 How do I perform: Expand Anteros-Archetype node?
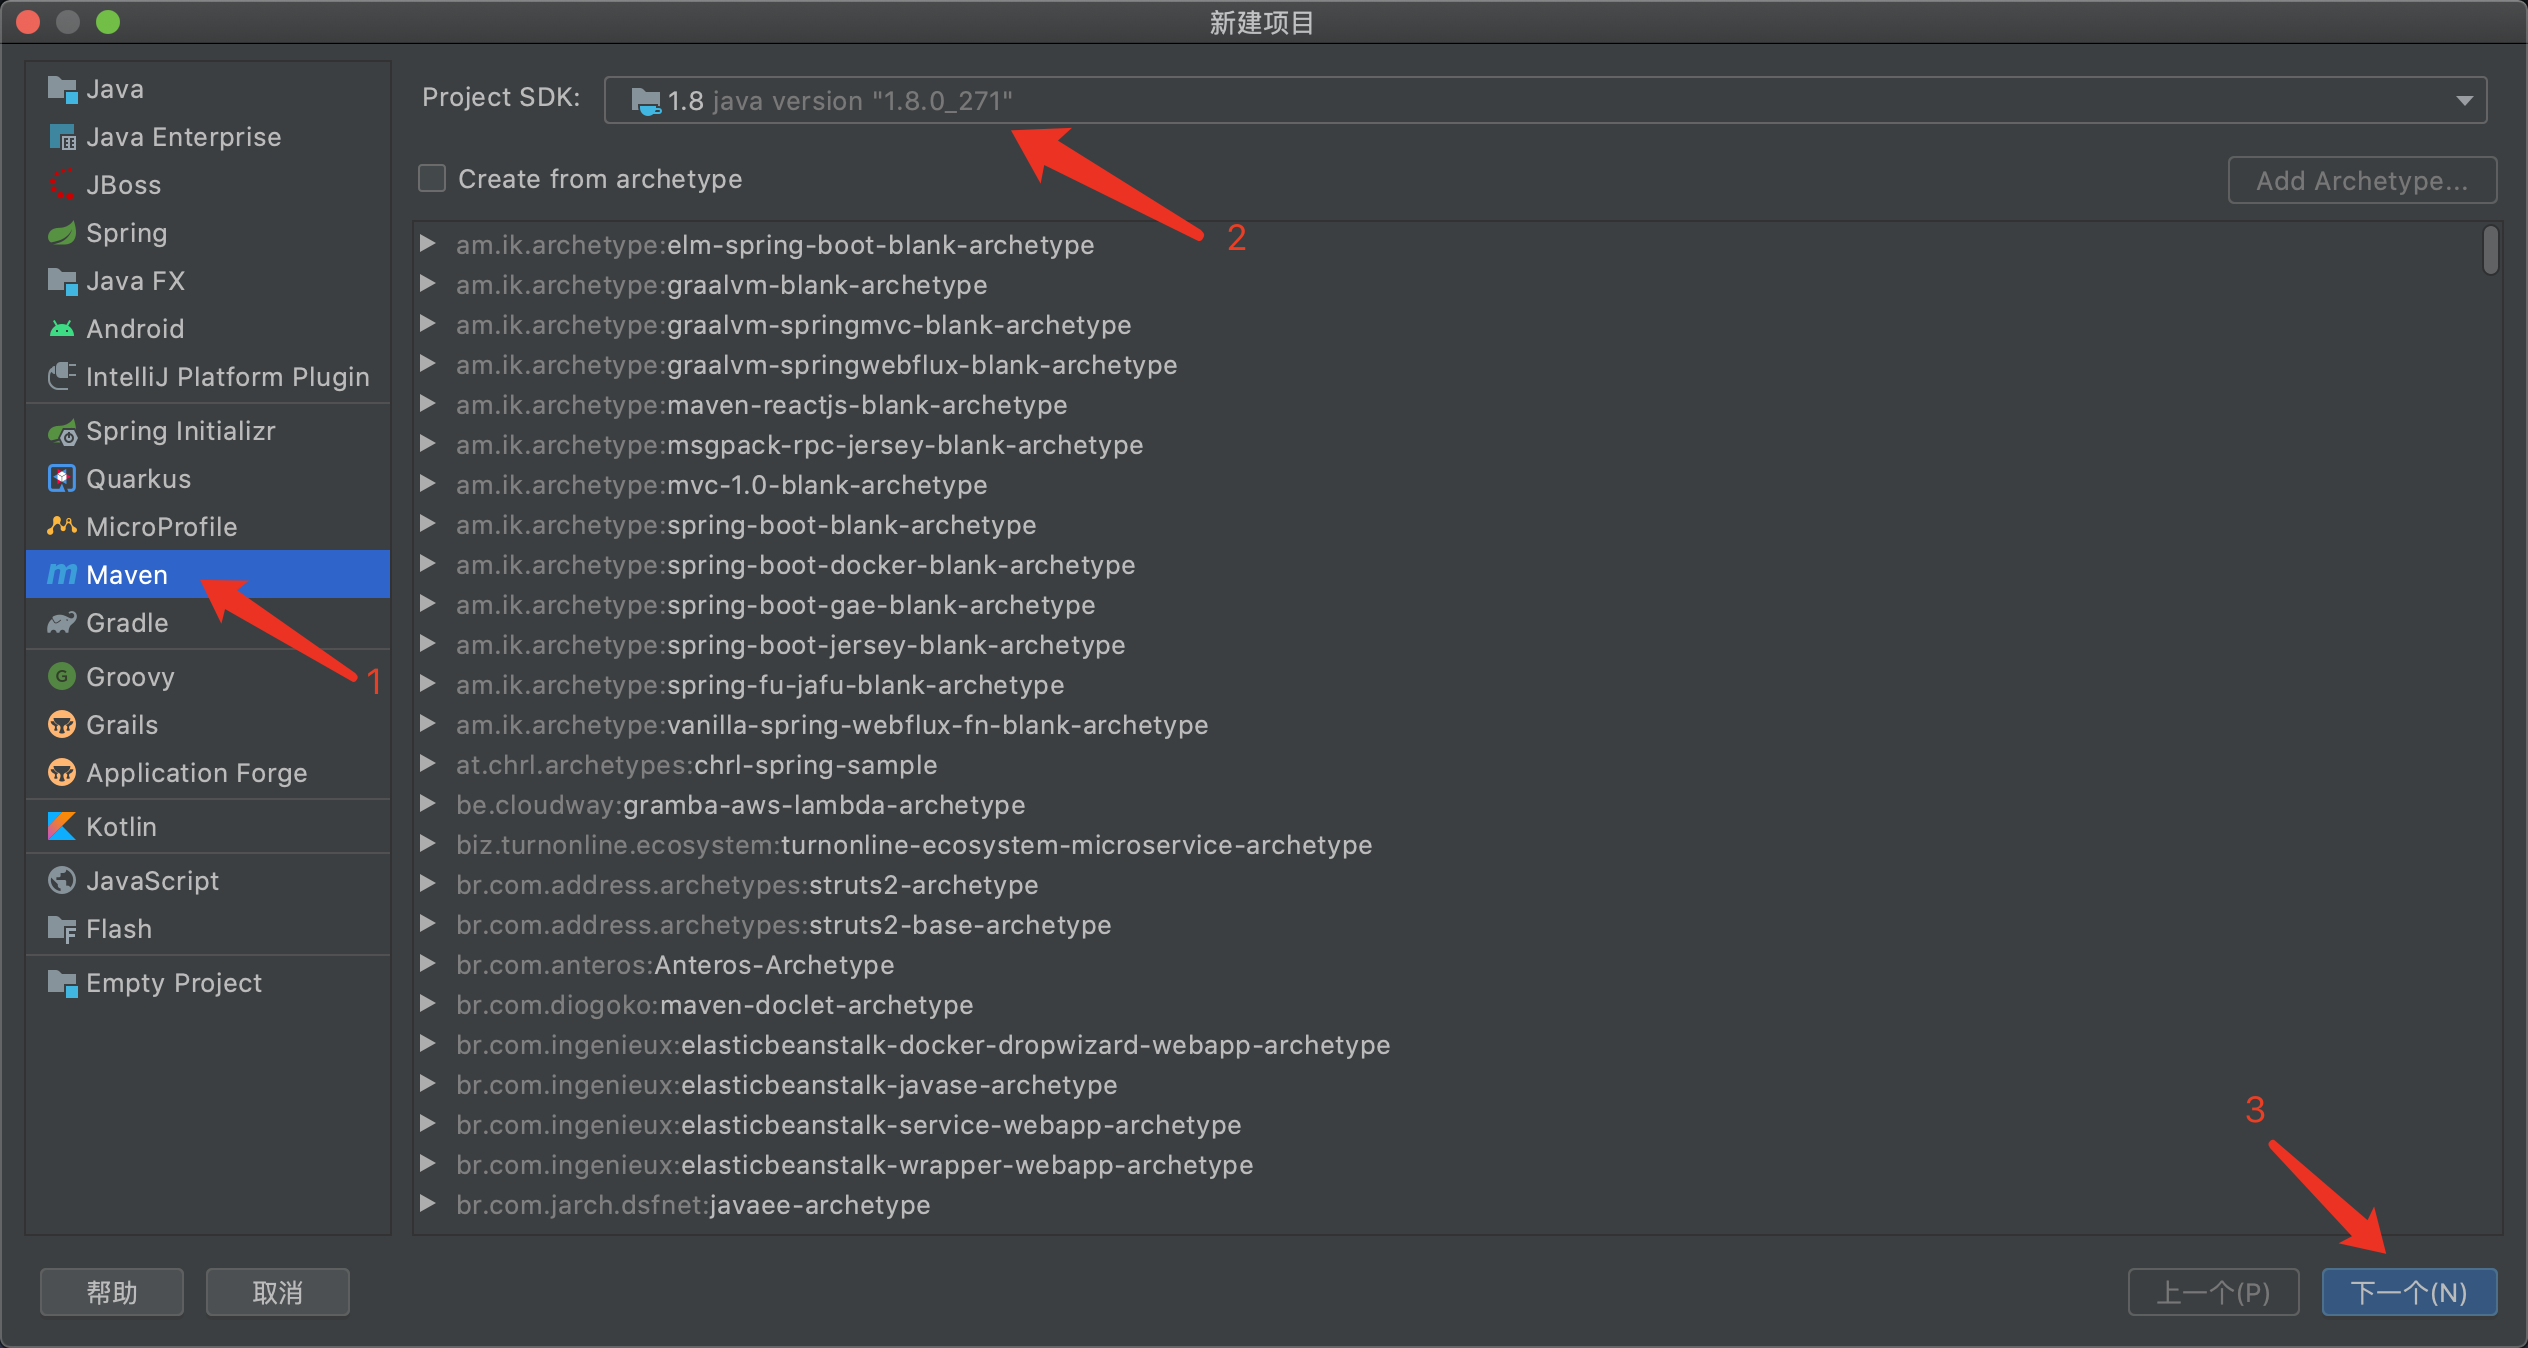[x=428, y=963]
